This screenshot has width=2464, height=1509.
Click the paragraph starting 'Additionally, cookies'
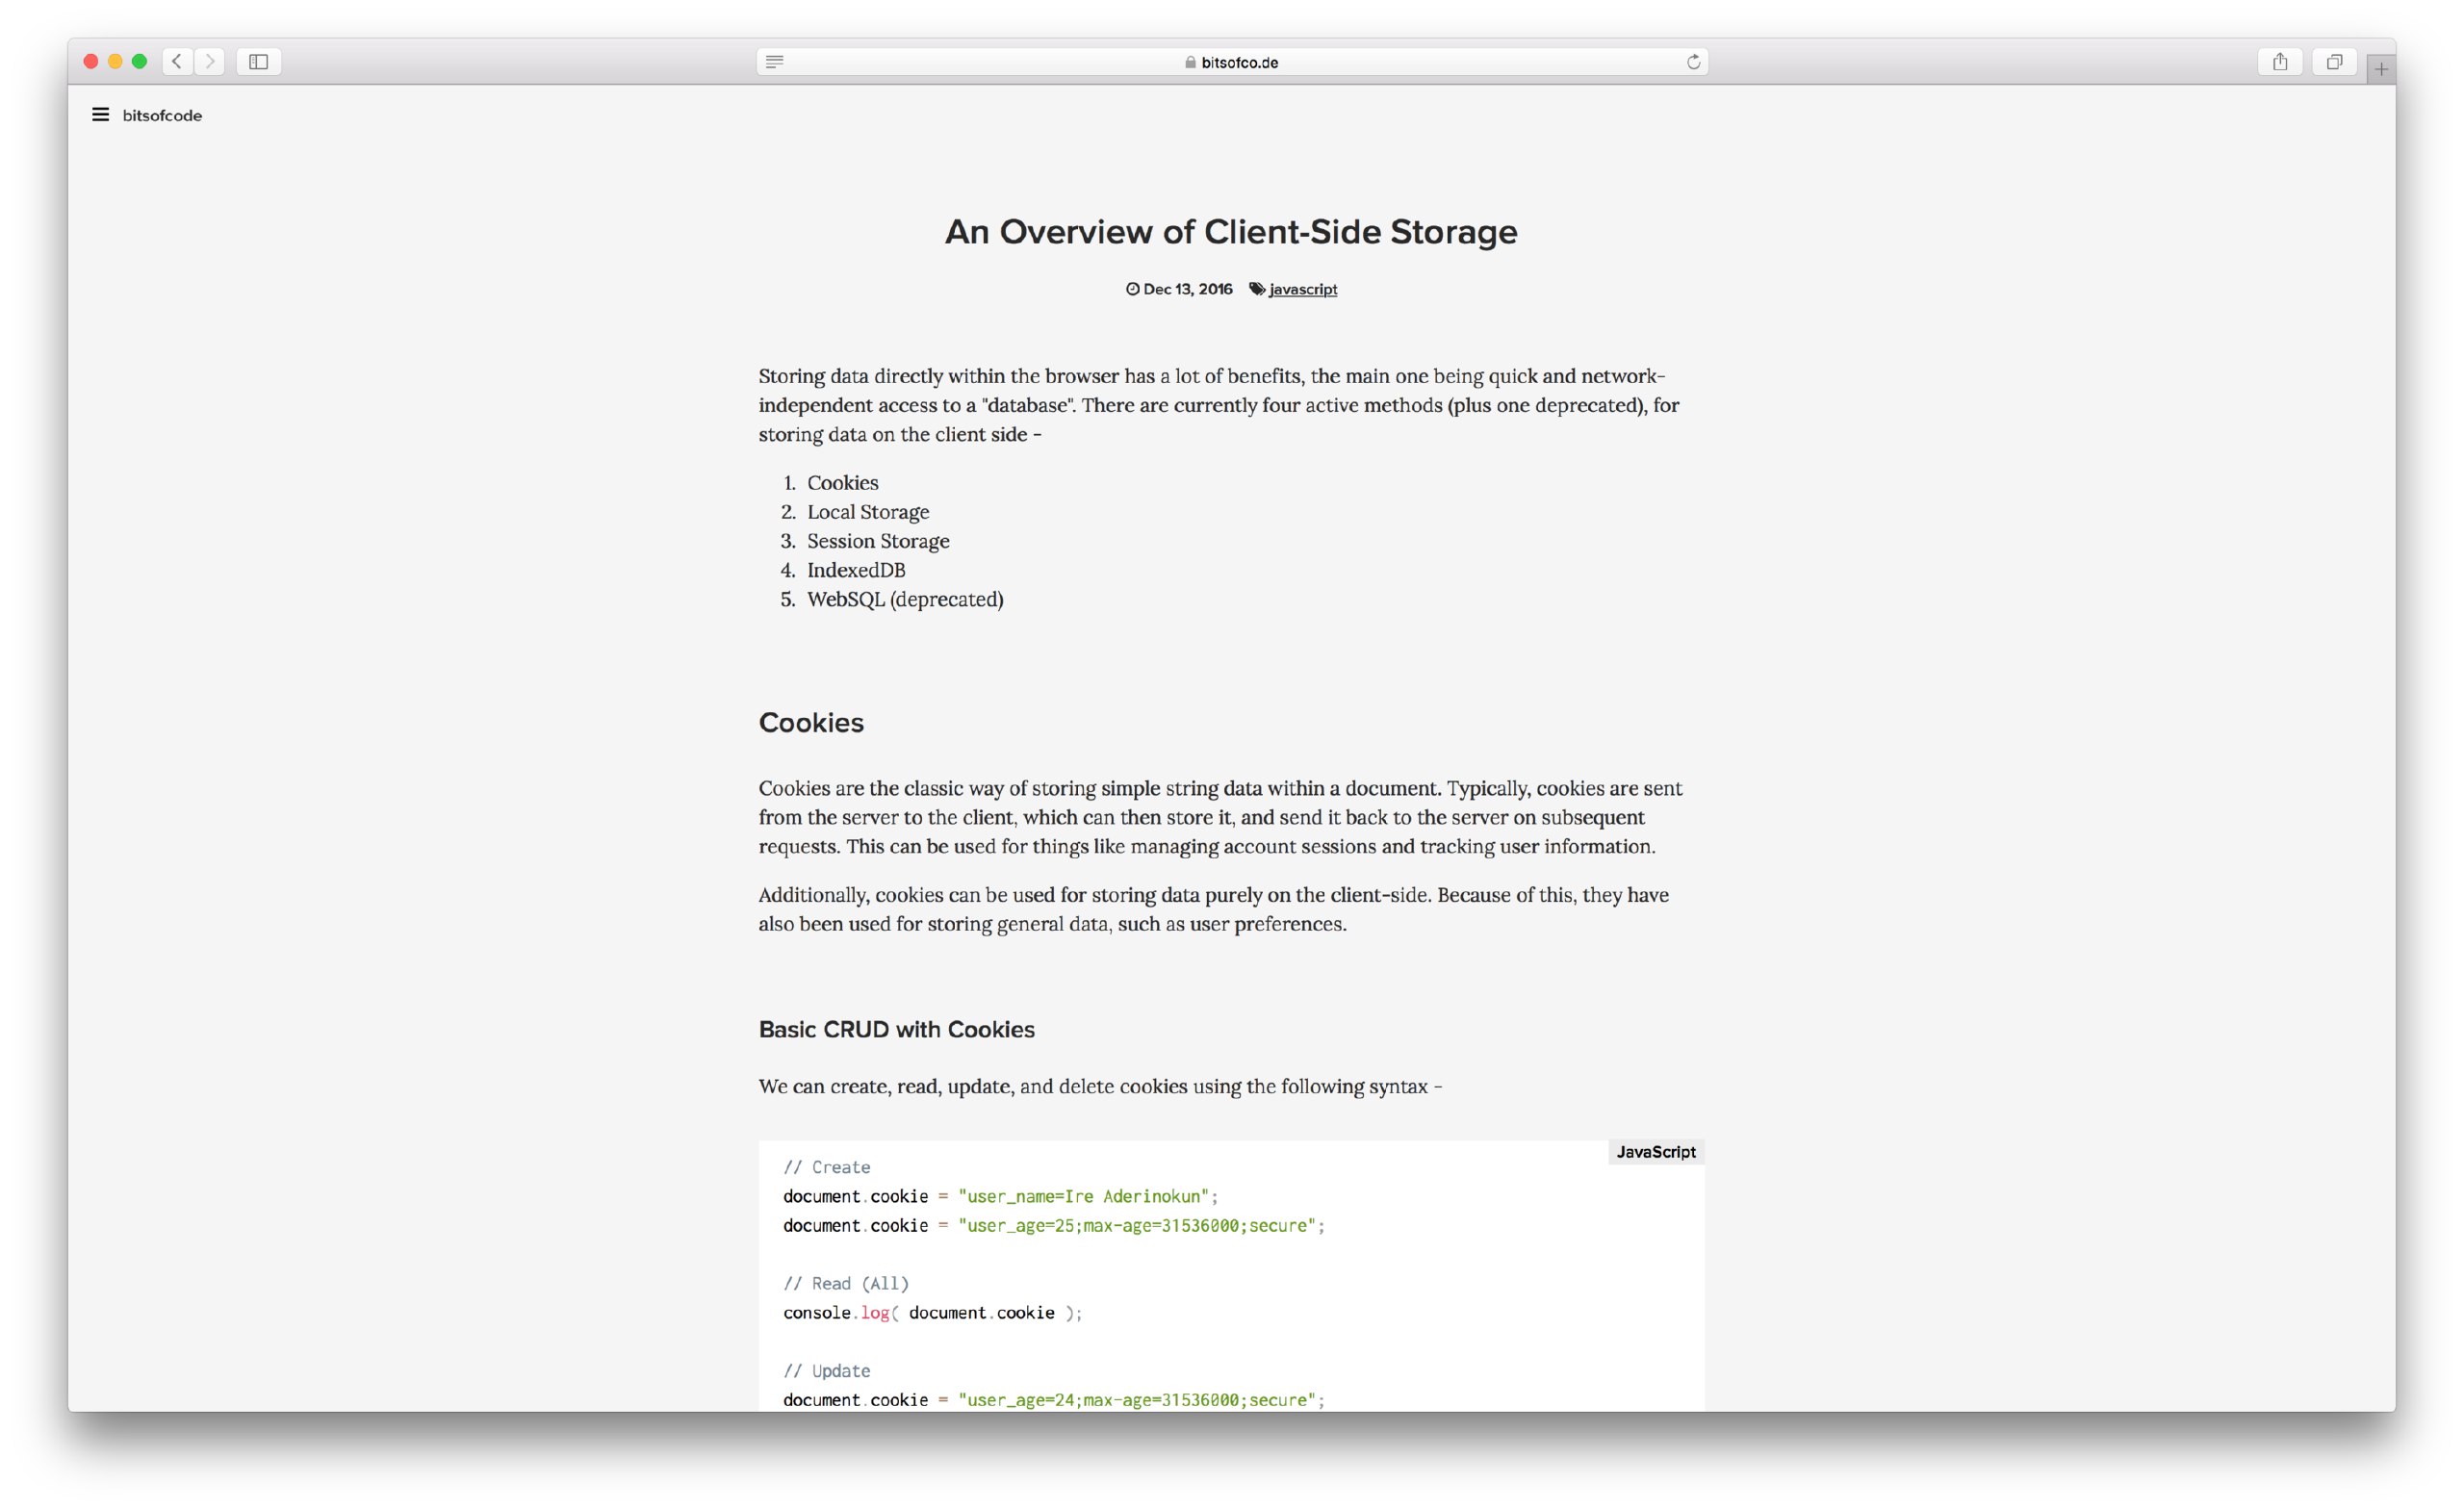[x=1213, y=909]
